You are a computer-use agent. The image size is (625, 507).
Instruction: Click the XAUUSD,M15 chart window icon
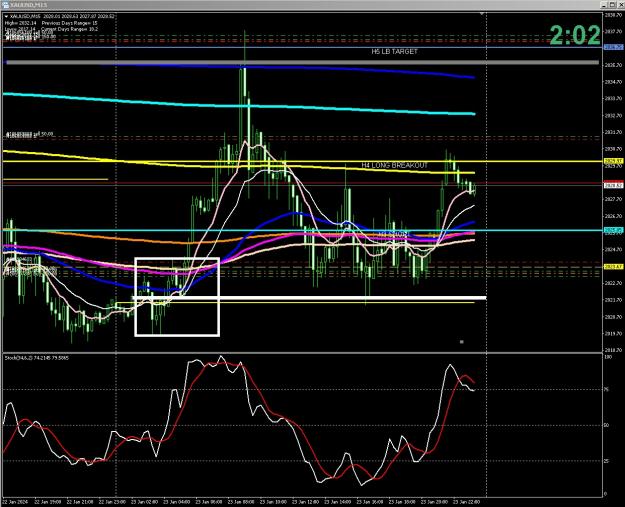6,5
